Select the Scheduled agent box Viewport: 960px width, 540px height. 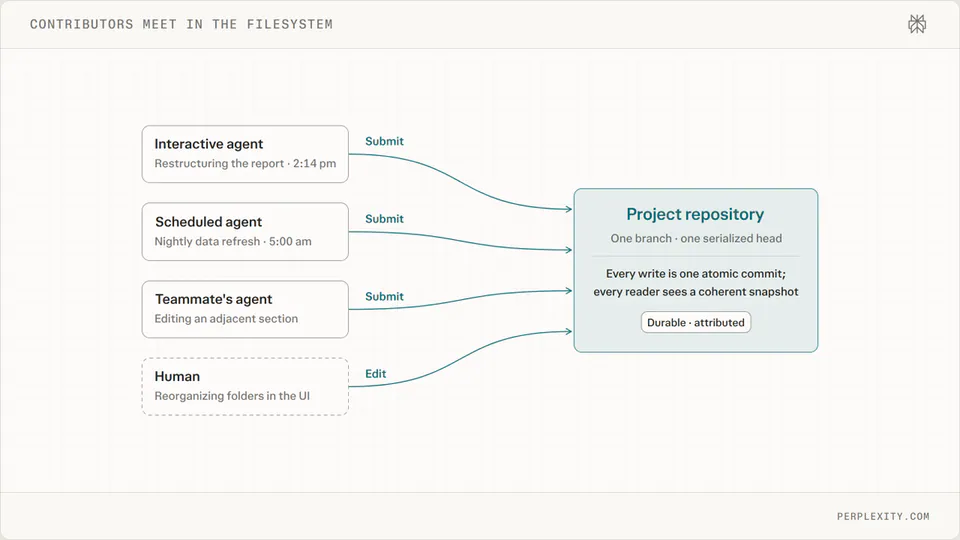pos(245,231)
